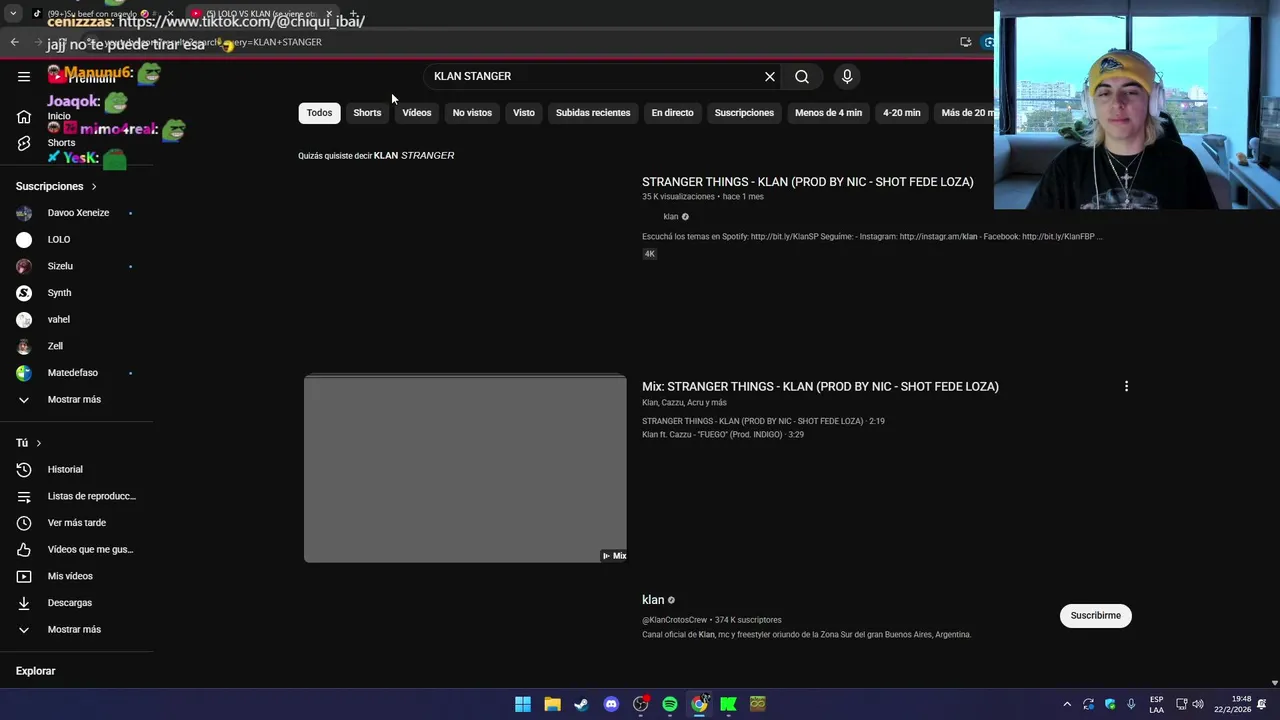Click the volume icon in system tray
1280x720 pixels.
[x=1198, y=704]
